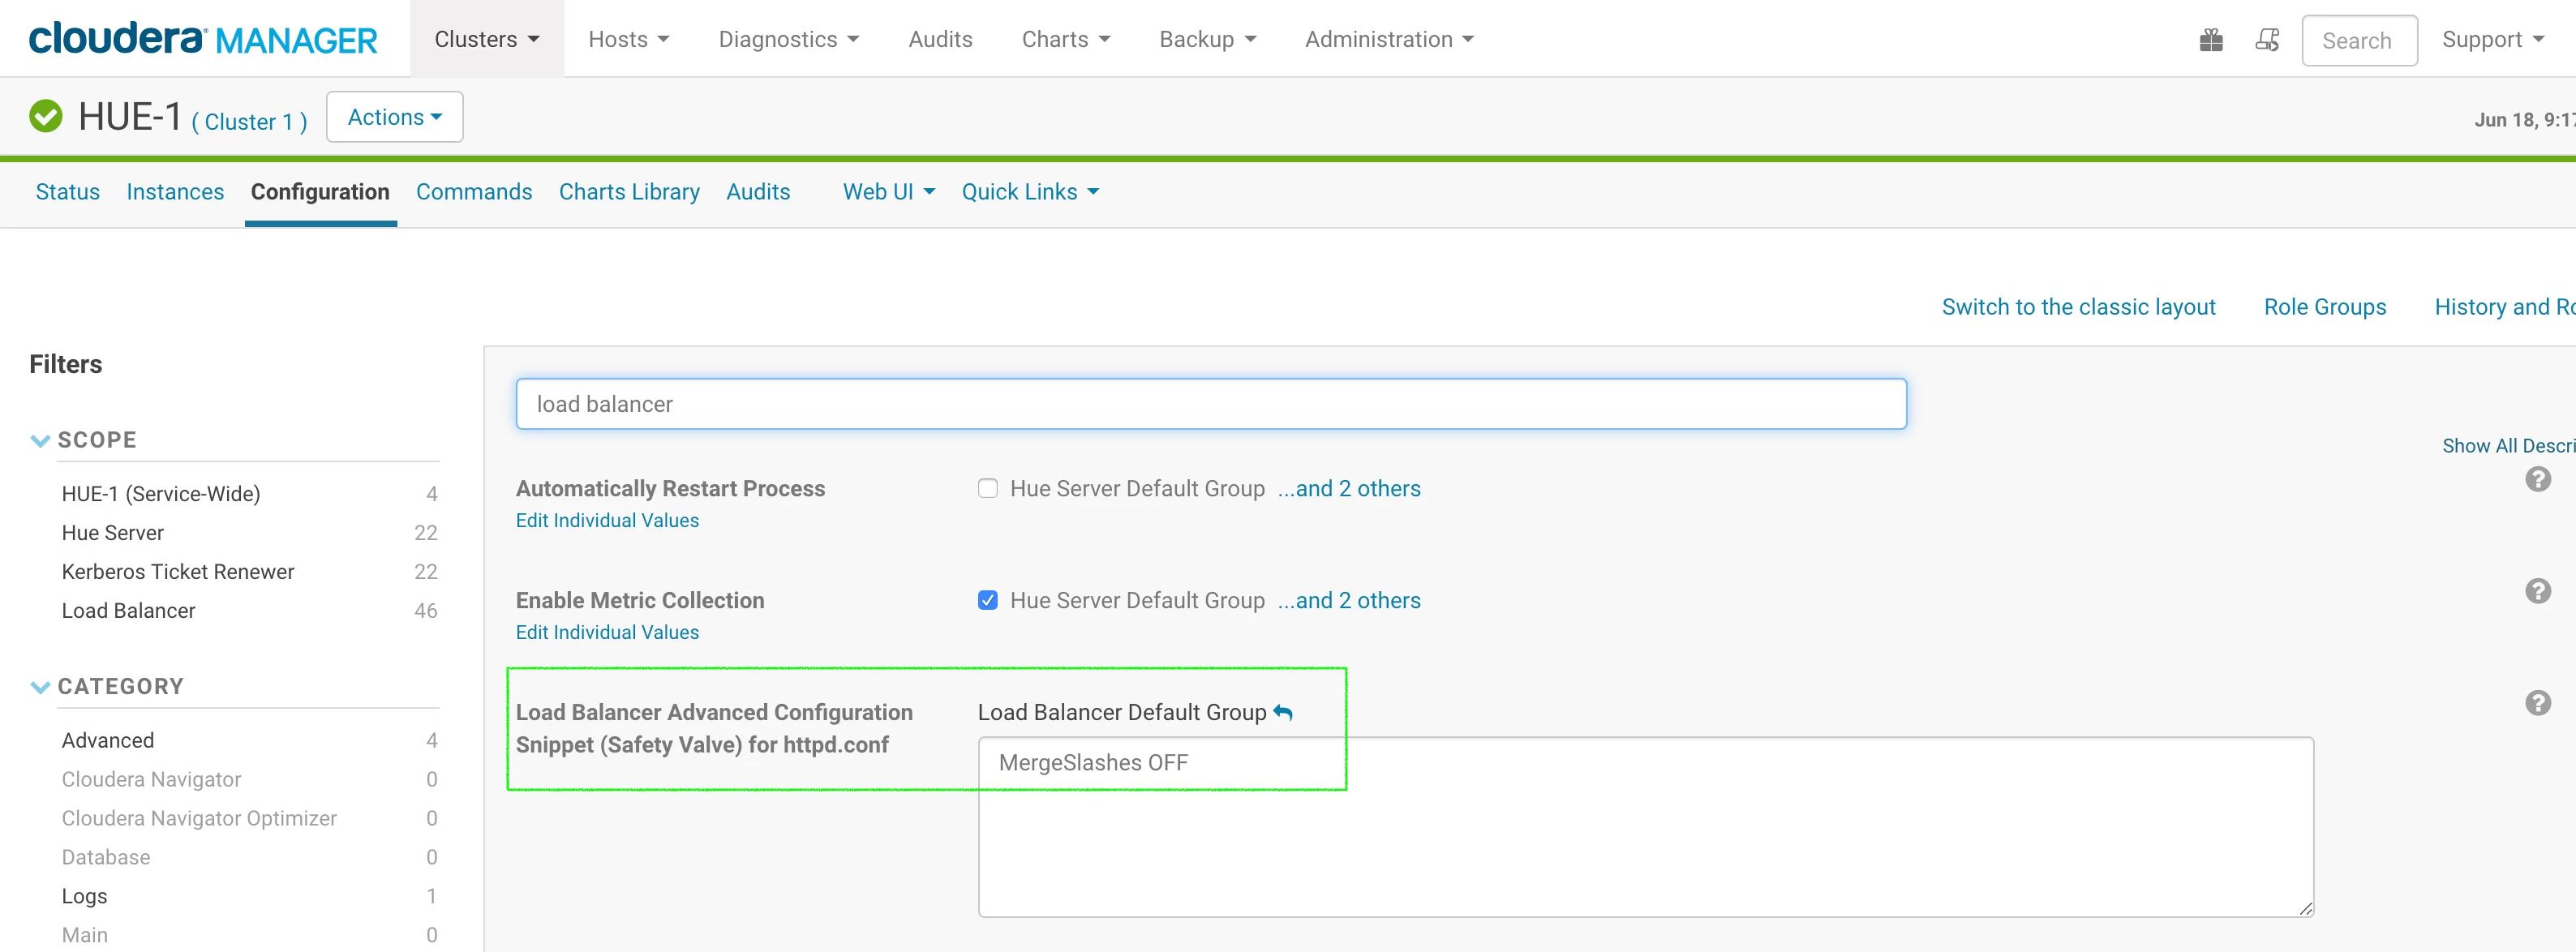Viewport: 2576px width, 952px height.
Task: Collapse the CATEGORY filter section
Action: coord(40,687)
